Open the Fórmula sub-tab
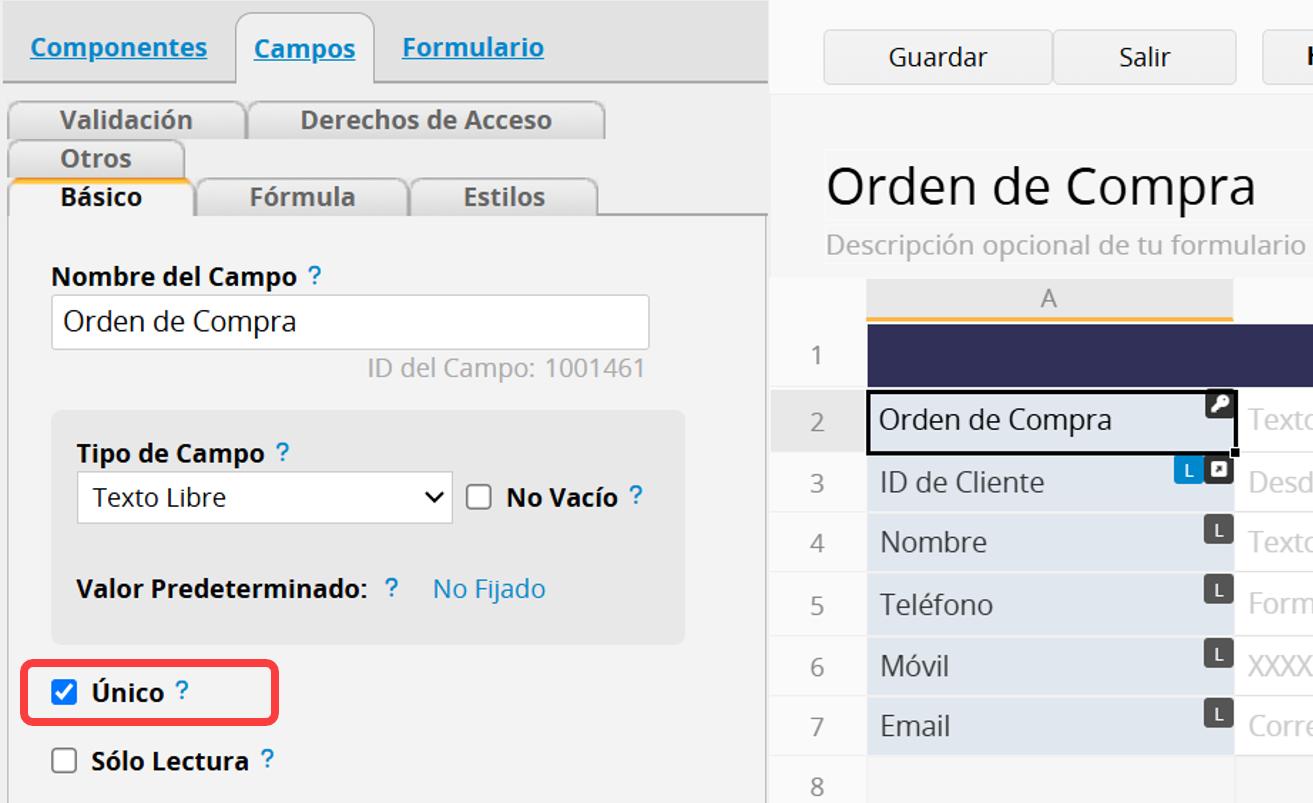Screen dimensions: 1313x803 point(302,197)
